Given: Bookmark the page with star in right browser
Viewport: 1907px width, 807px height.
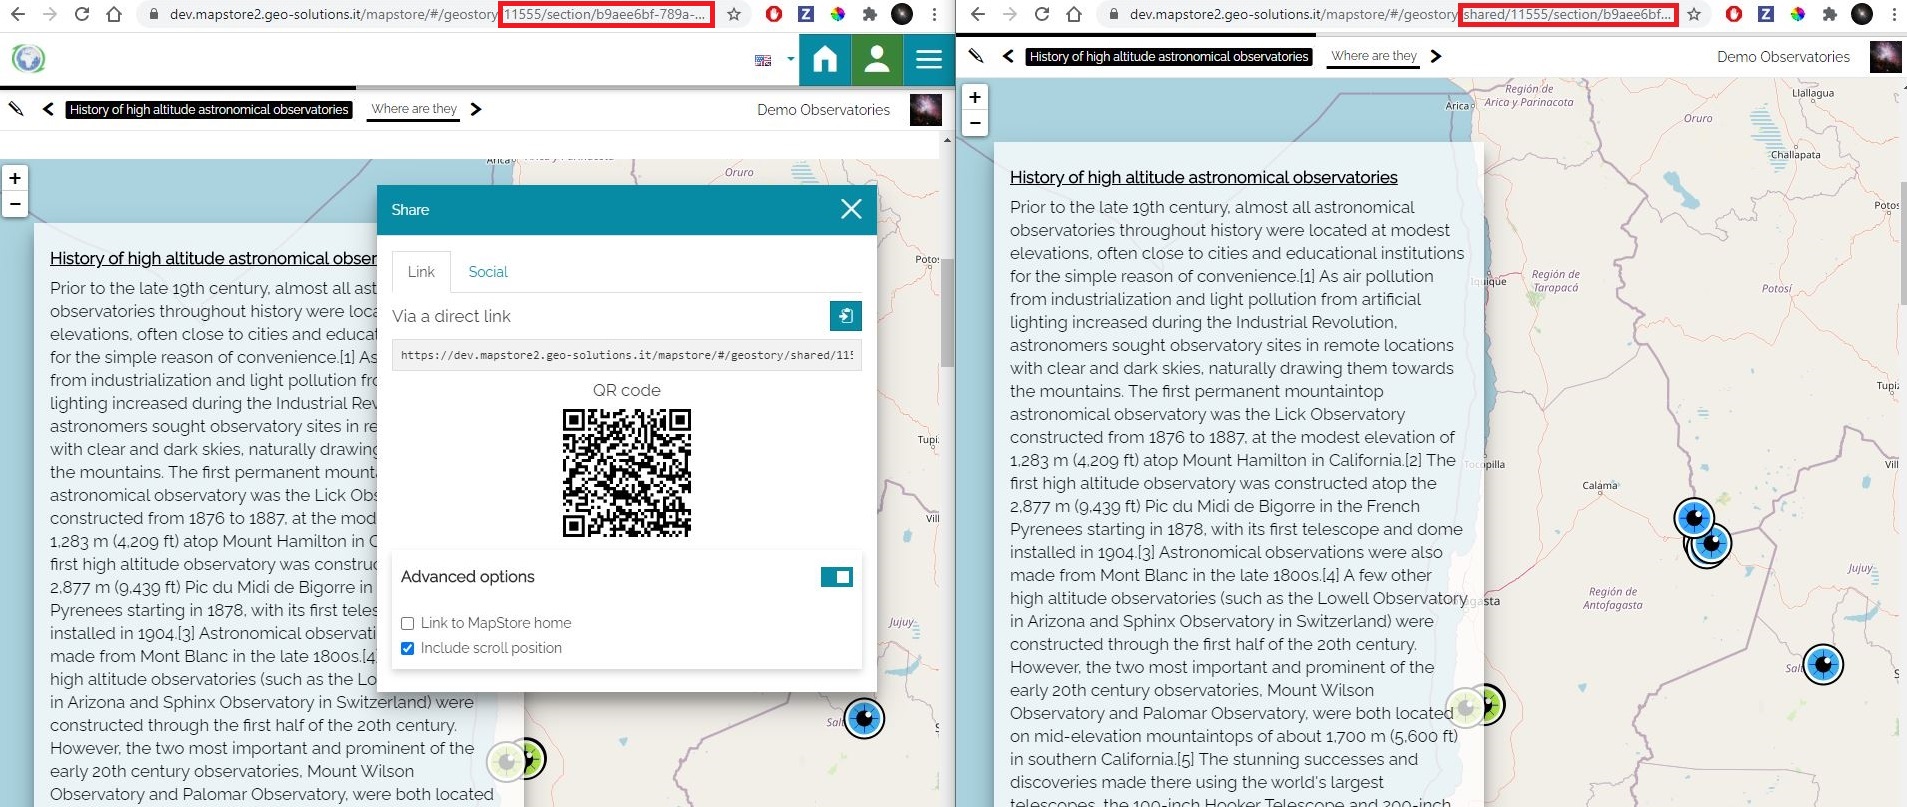Looking at the screenshot, I should click(1693, 14).
